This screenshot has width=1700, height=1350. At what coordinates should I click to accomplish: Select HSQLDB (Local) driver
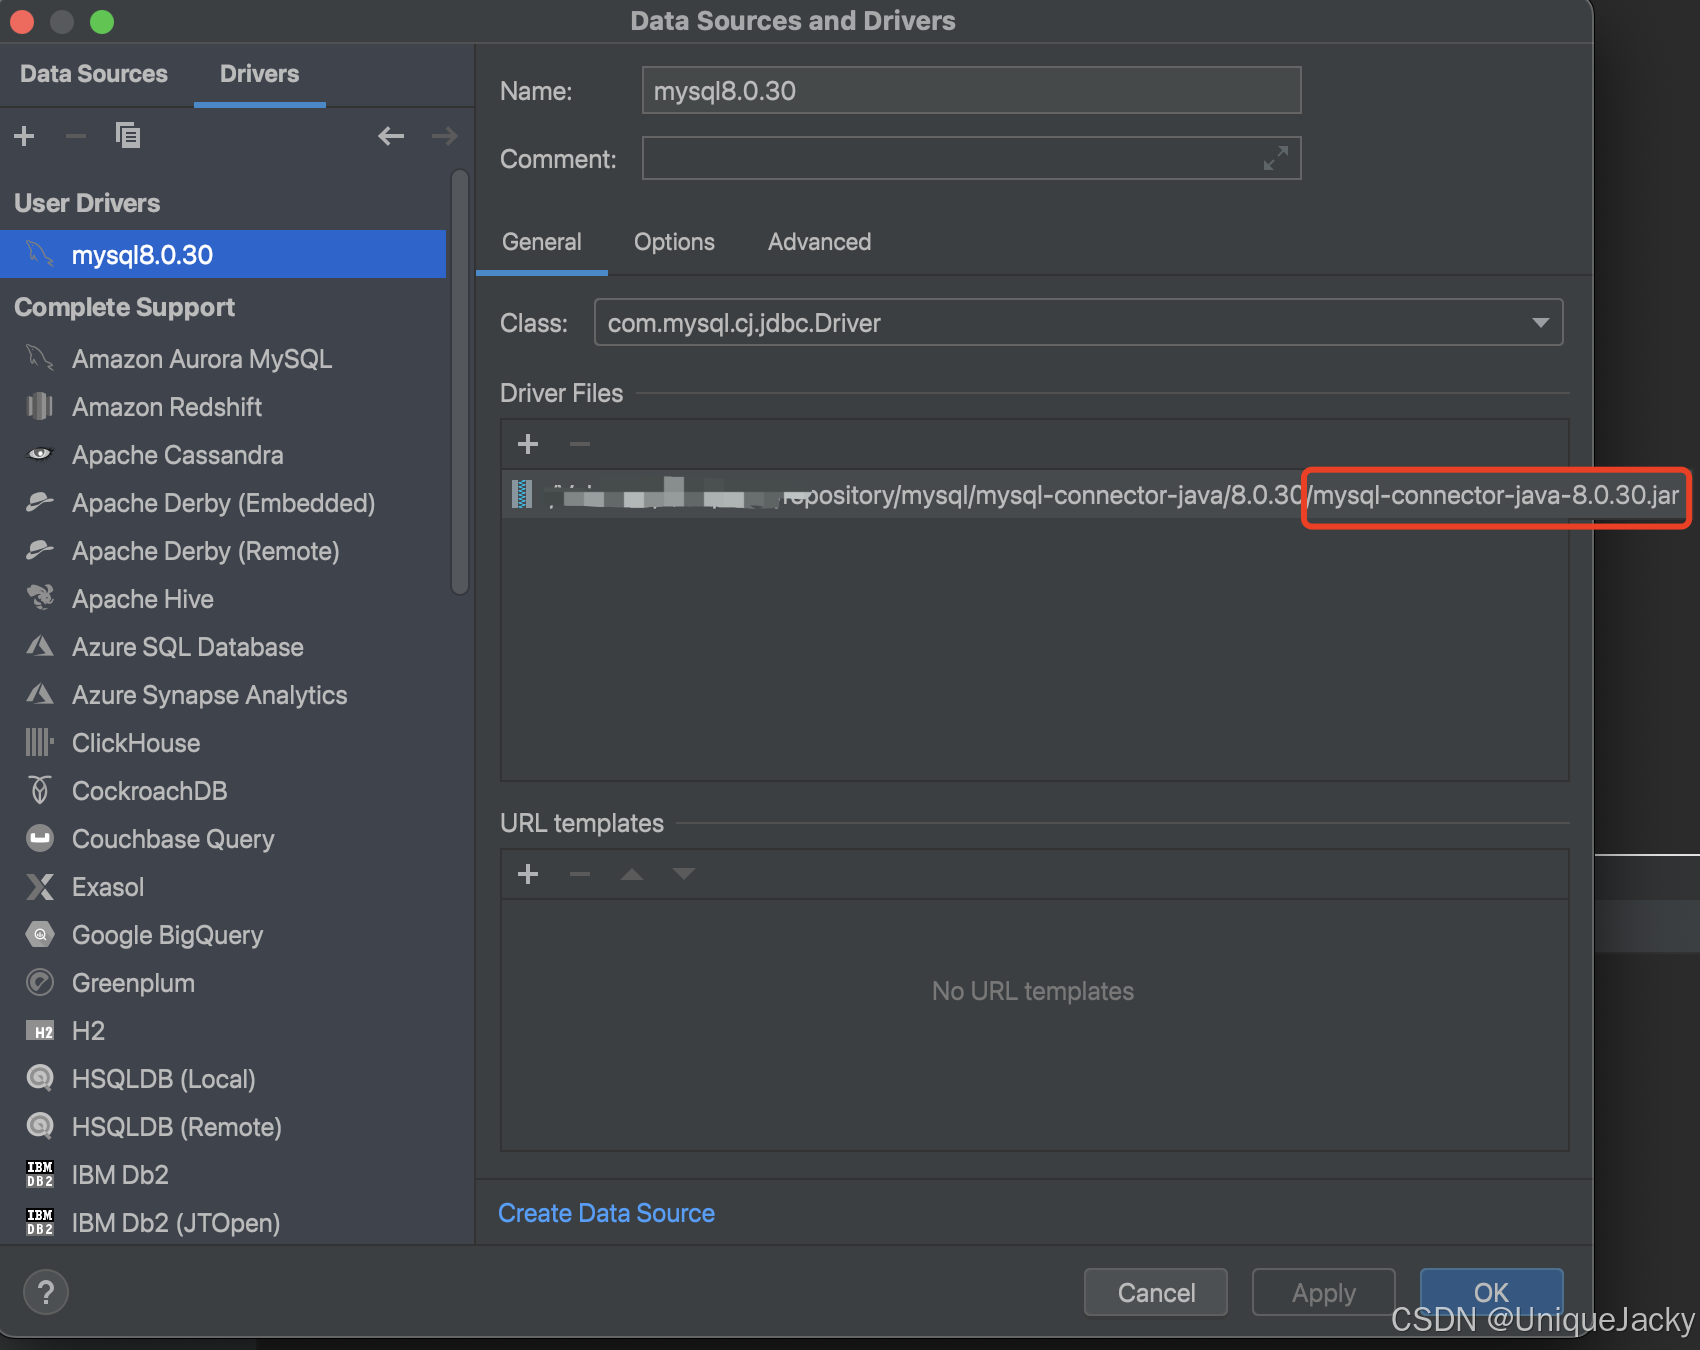coord(223,1079)
